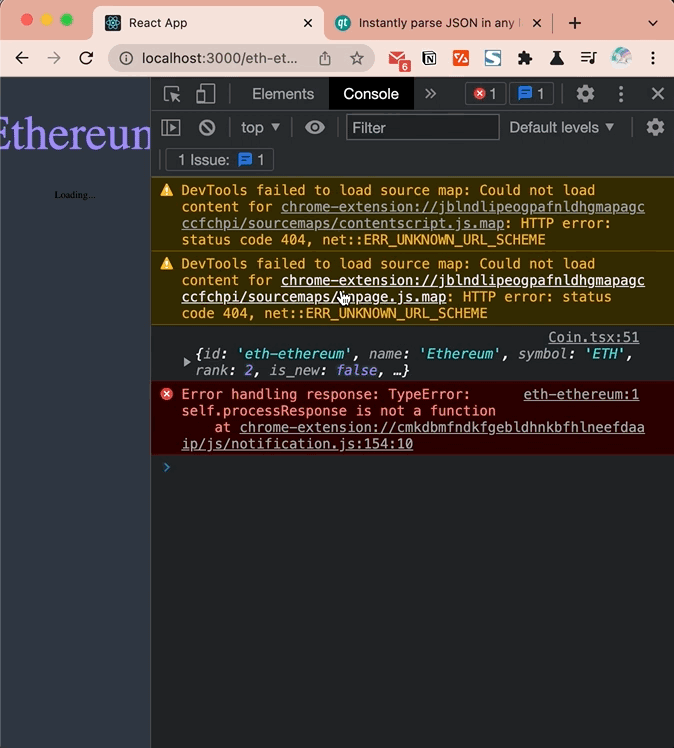Screen dimensions: 674x748
Task: Open DevTools customize three-dot menu
Action: coord(621,94)
